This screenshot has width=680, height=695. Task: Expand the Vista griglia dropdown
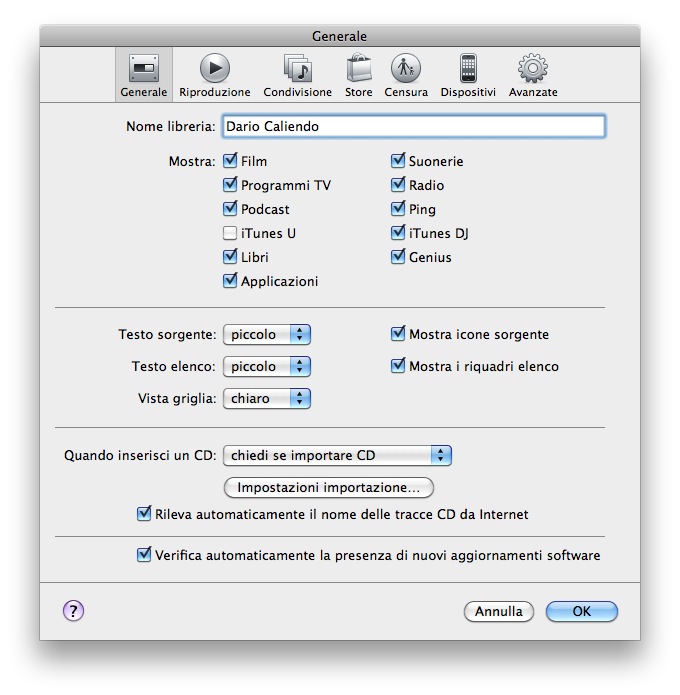266,399
